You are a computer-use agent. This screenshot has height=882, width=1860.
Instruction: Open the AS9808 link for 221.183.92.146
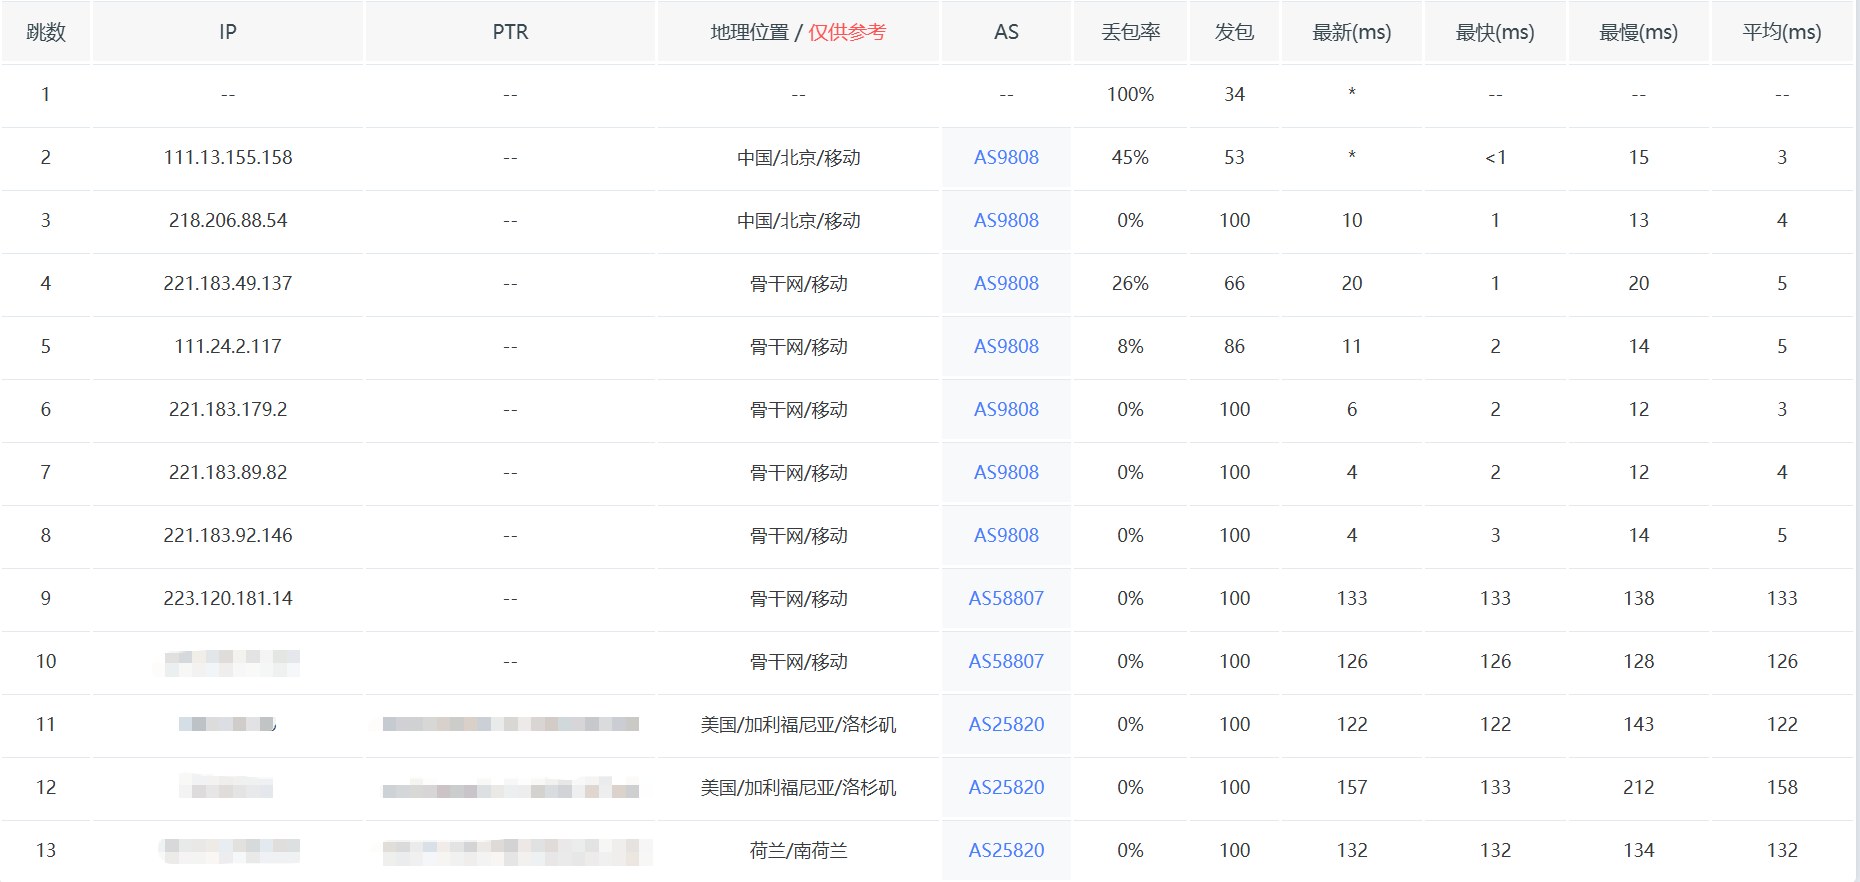(x=1006, y=535)
